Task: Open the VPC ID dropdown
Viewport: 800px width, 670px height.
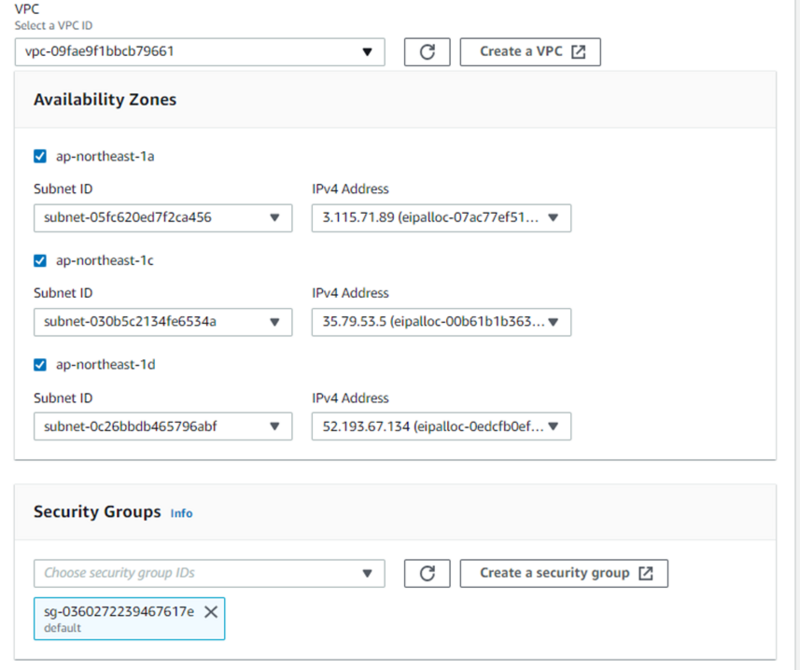Action: click(x=199, y=52)
